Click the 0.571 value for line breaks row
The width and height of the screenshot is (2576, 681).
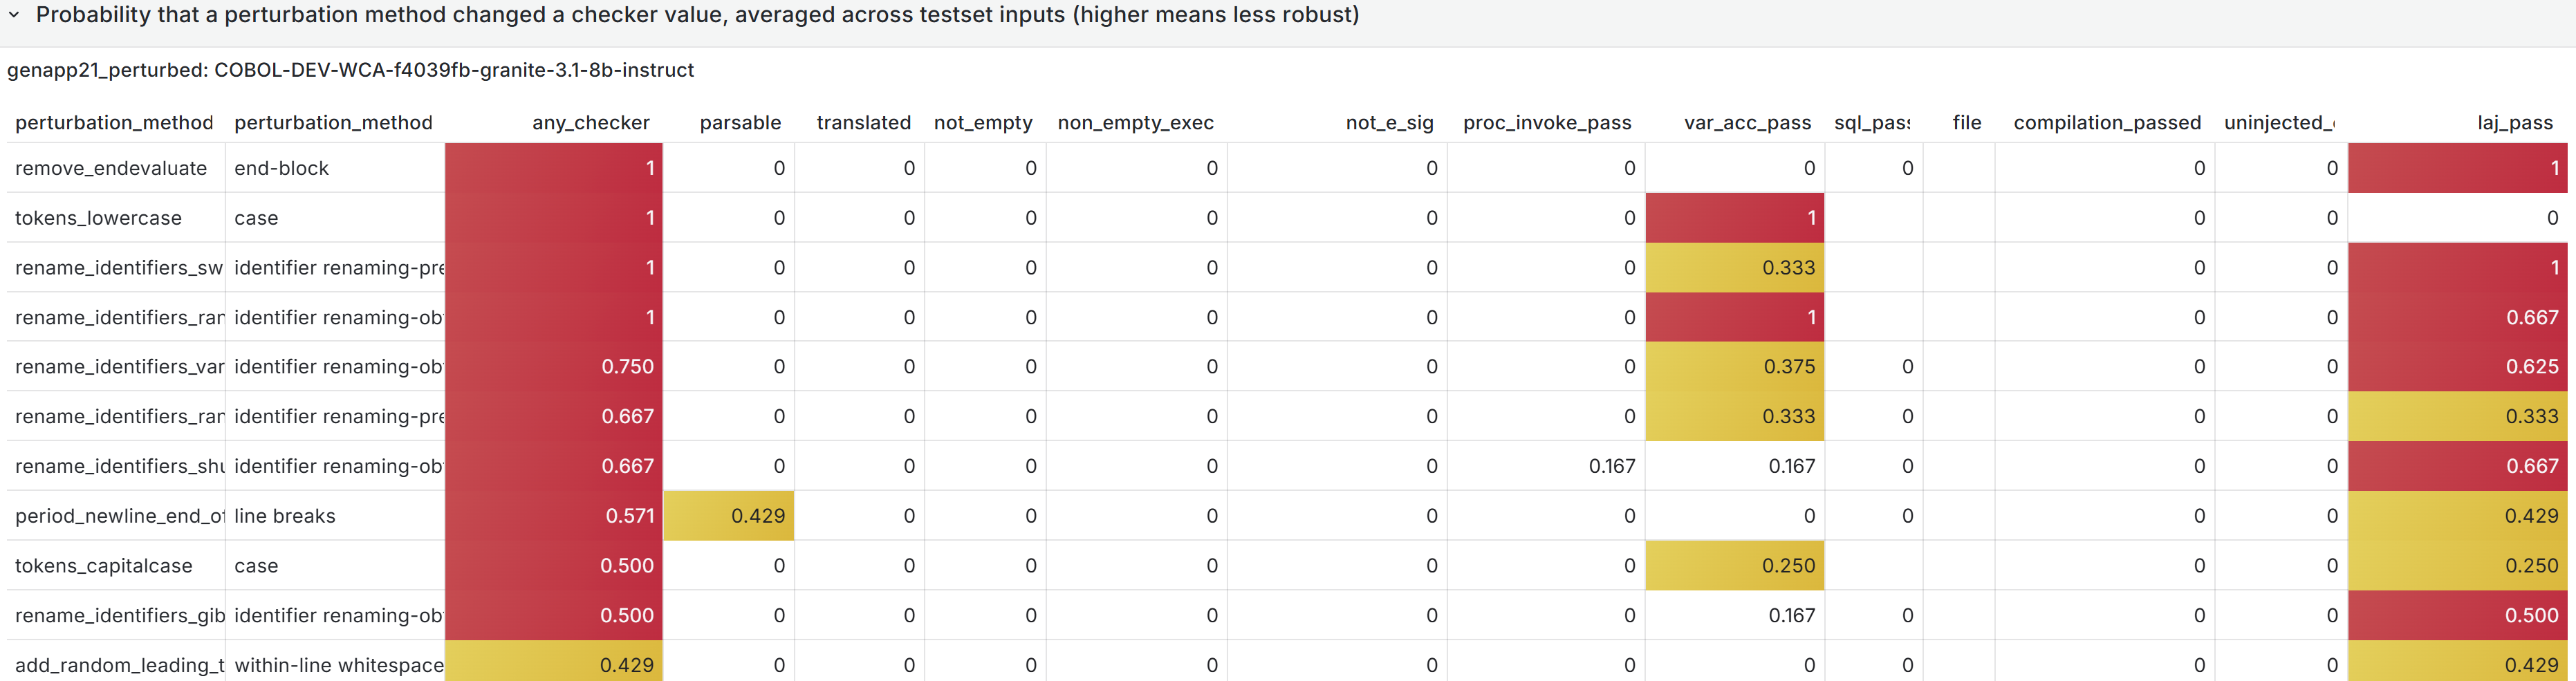[553, 516]
